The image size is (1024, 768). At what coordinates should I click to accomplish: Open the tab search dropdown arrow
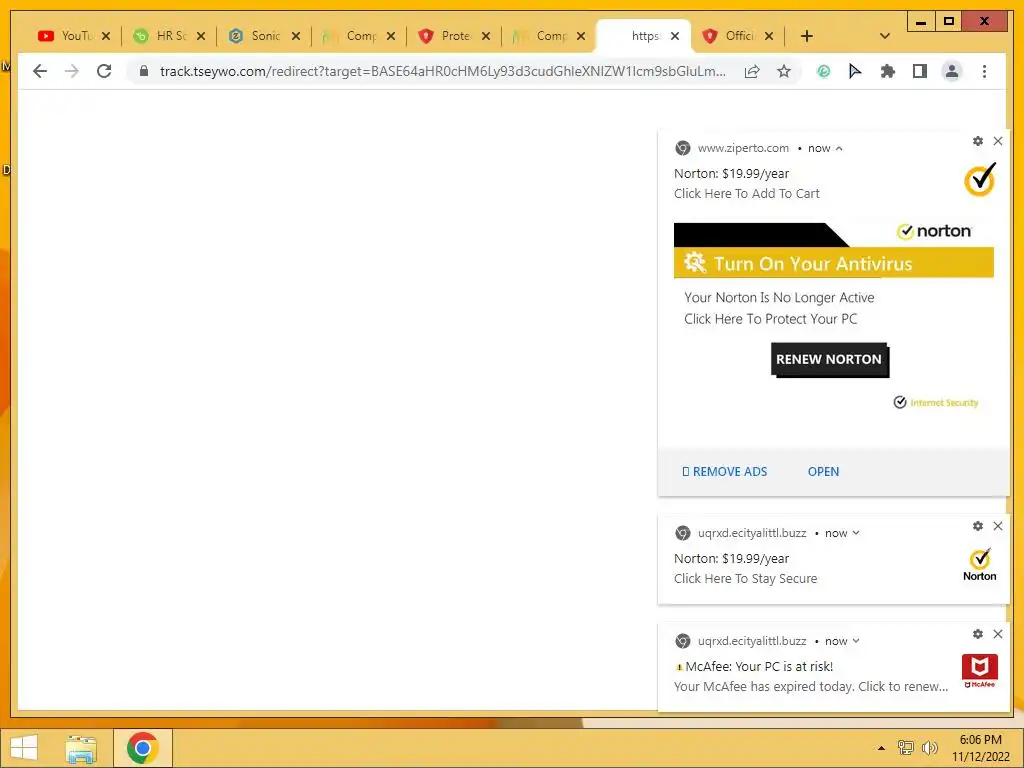885,36
